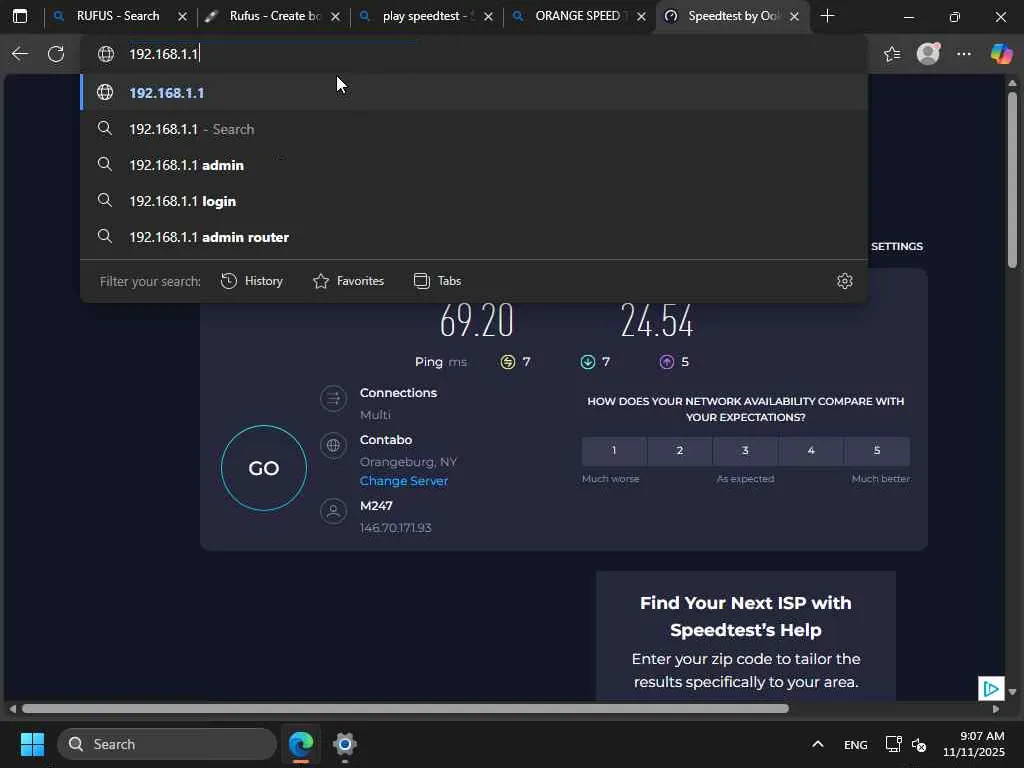Filter search by History
This screenshot has height=768, width=1024.
252,281
